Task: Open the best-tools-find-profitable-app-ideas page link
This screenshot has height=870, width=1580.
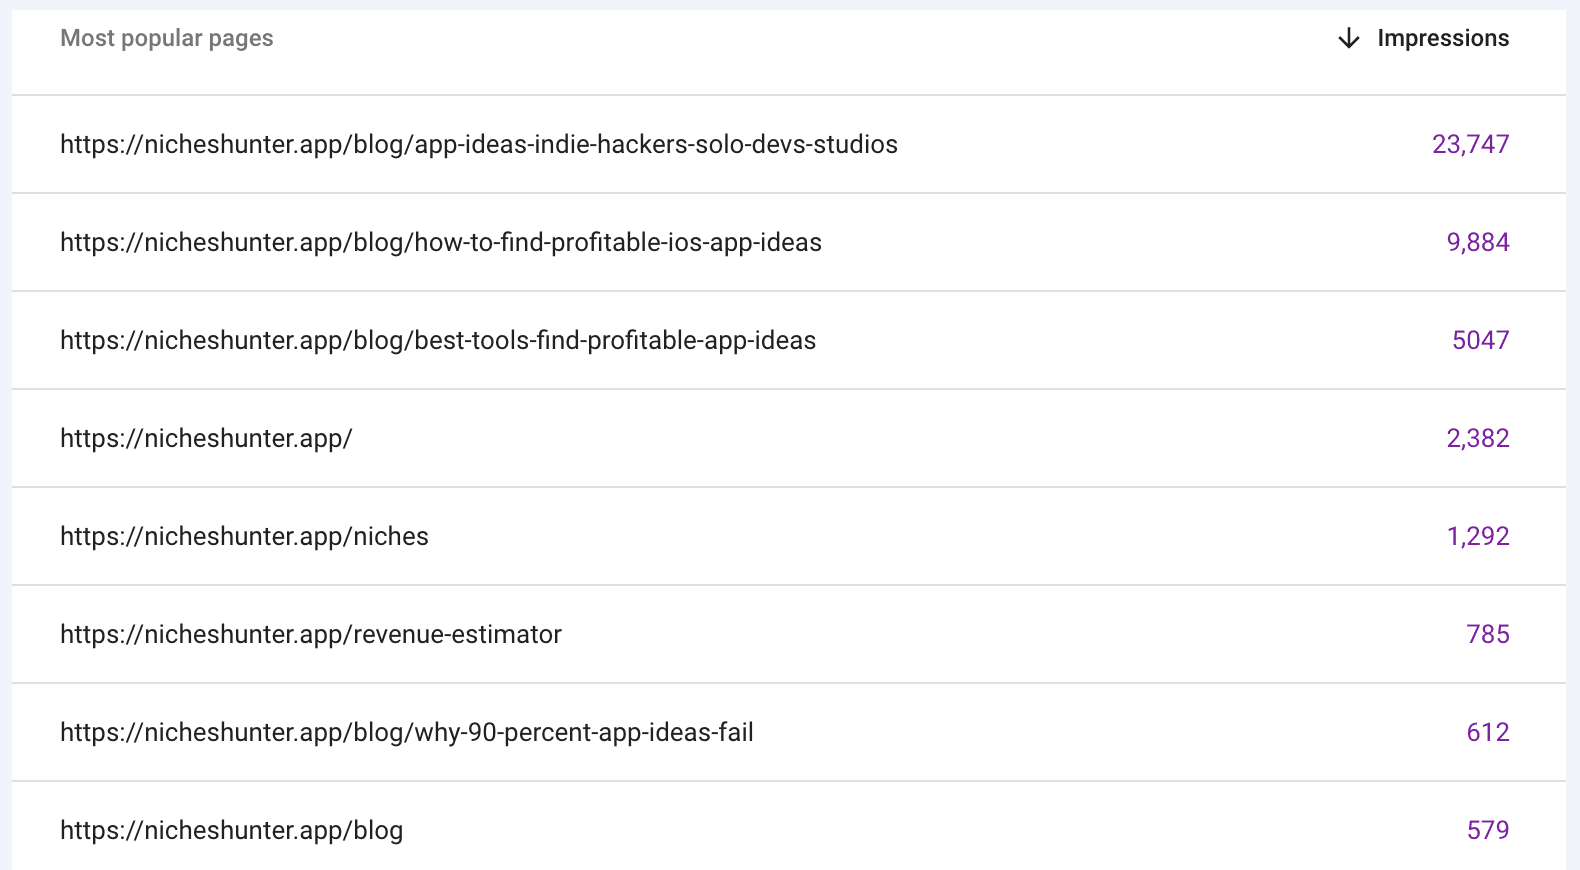Action: click(437, 340)
